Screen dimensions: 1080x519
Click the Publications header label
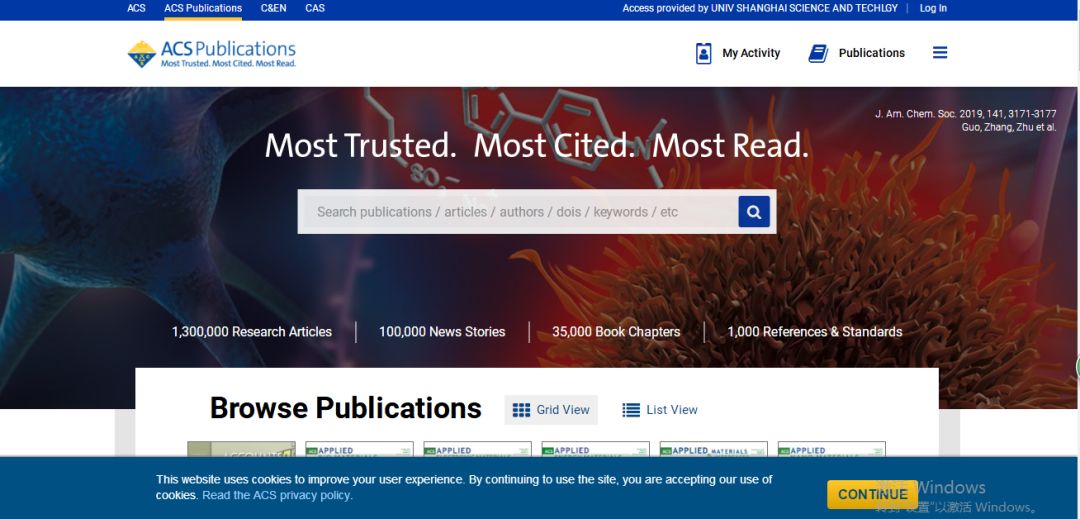[871, 53]
